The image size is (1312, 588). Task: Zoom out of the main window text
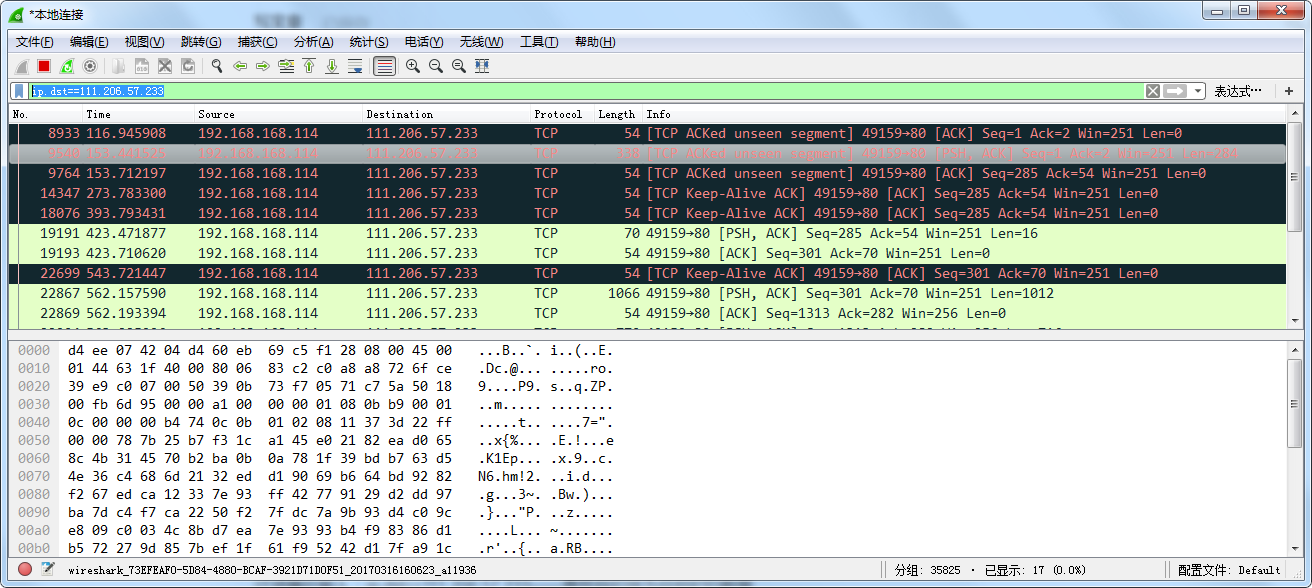coord(436,66)
